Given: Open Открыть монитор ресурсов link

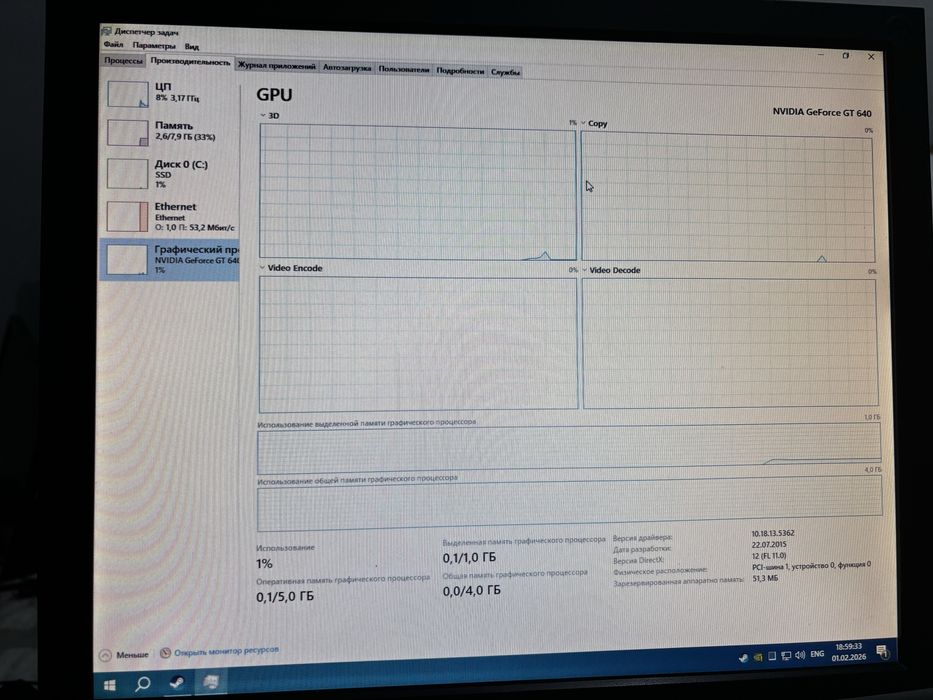Looking at the screenshot, I should point(220,652).
